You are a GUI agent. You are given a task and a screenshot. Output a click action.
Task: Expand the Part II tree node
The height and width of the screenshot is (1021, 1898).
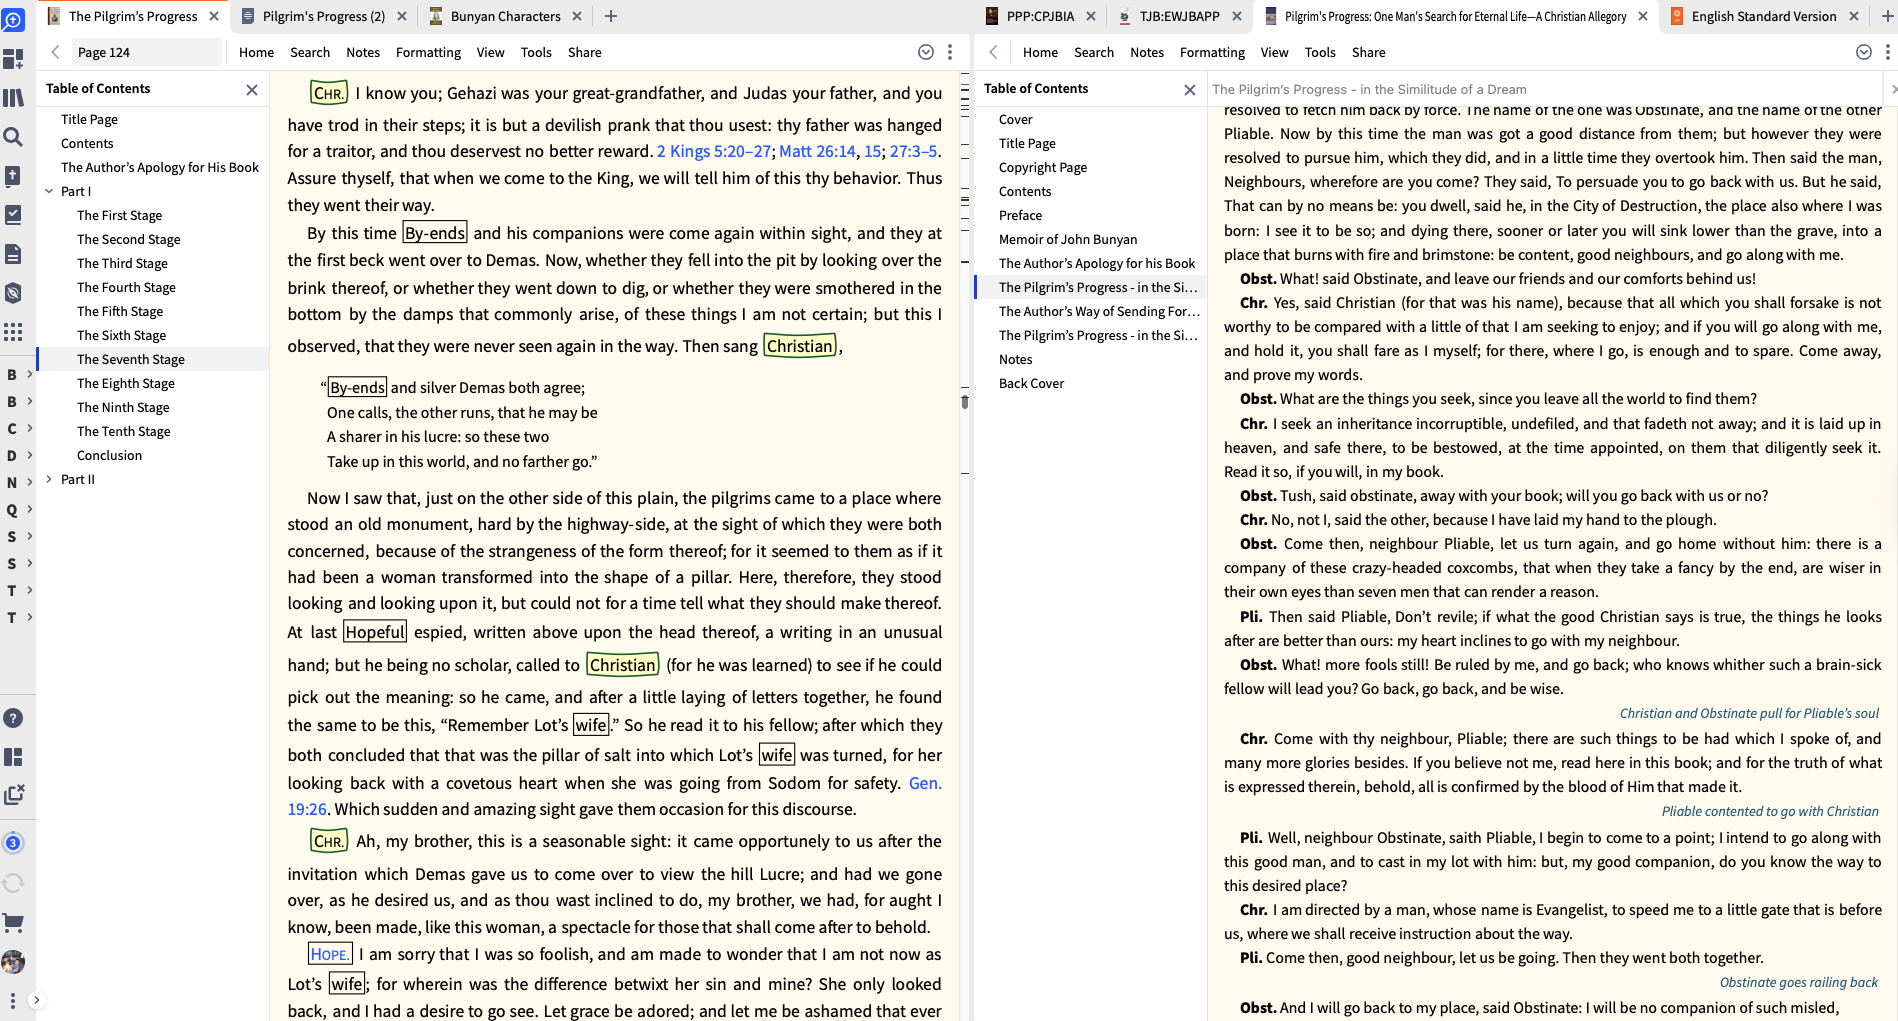coord(49,479)
